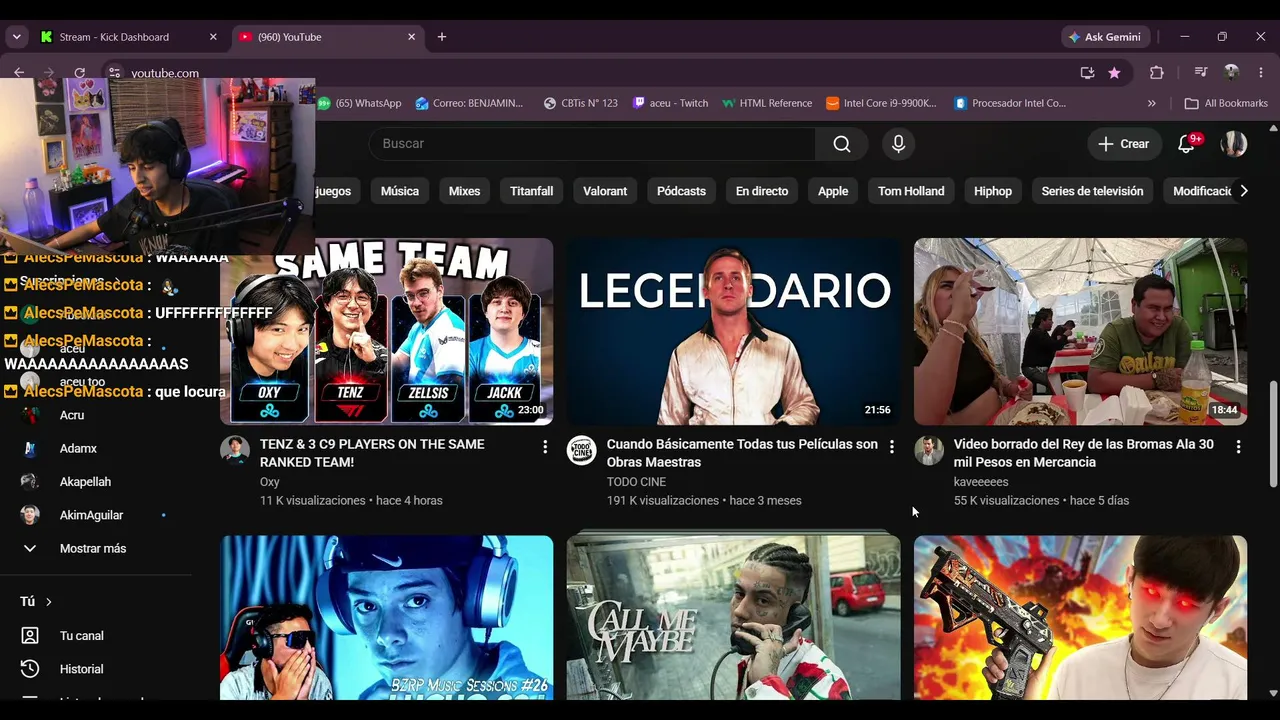The height and width of the screenshot is (720, 1280).
Task: Select the Series de televisión chip
Action: [1092, 191]
